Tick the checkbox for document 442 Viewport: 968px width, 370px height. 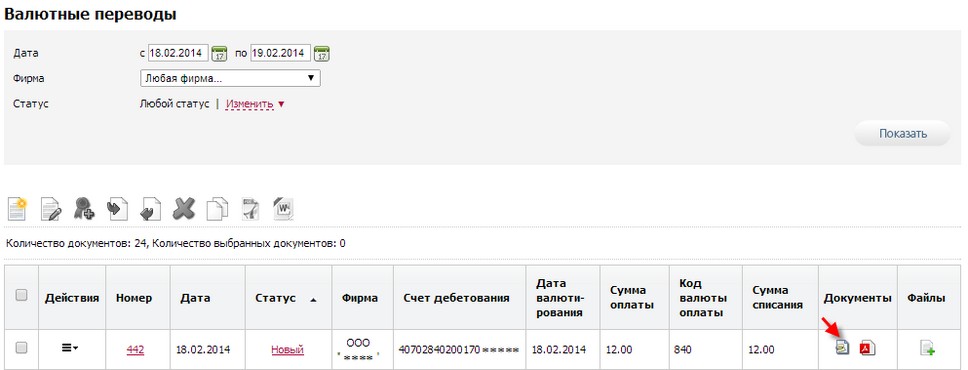pyautogui.click(x=21, y=348)
